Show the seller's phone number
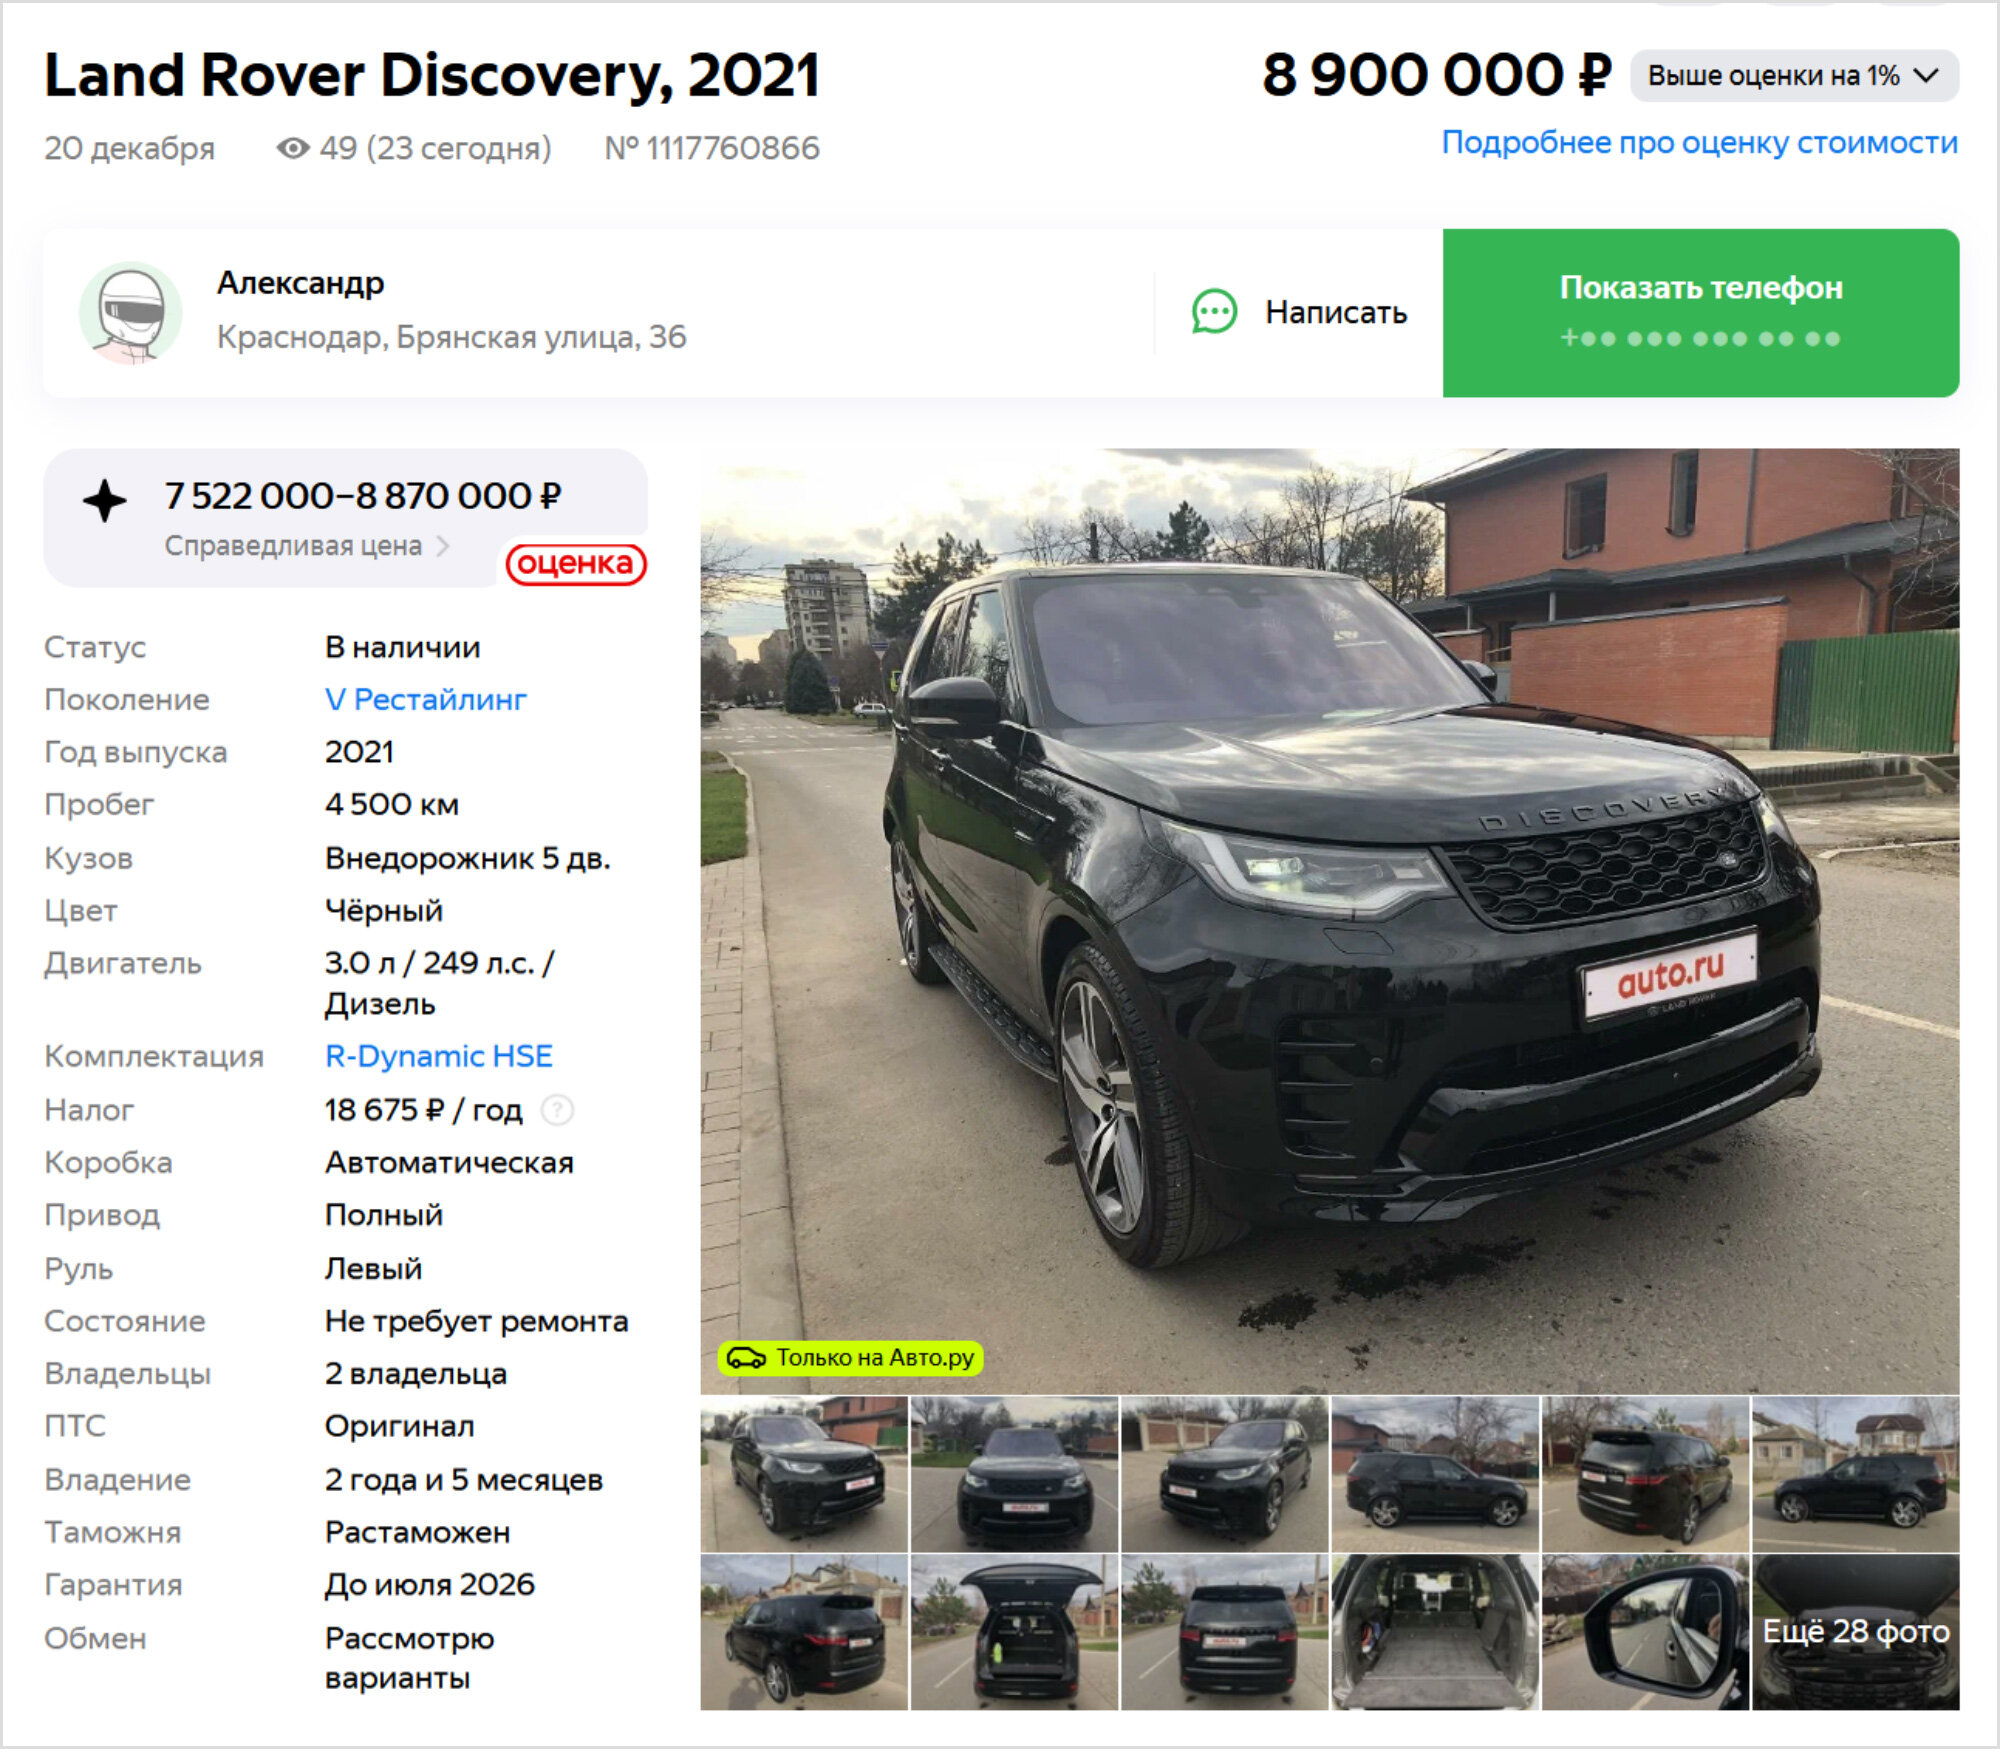 click(1700, 313)
